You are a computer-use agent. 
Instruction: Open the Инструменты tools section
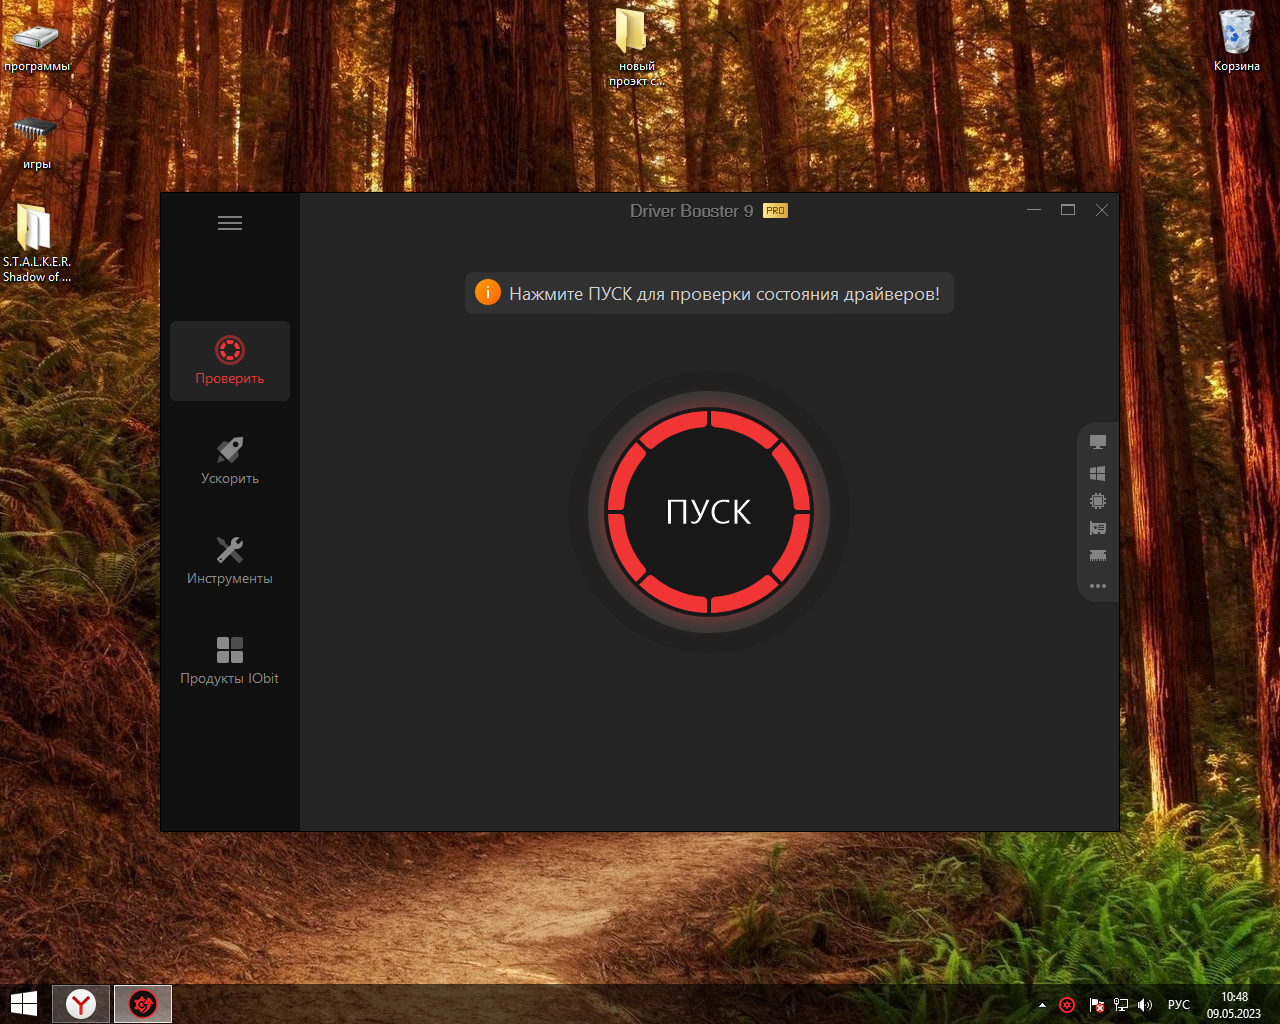230,561
